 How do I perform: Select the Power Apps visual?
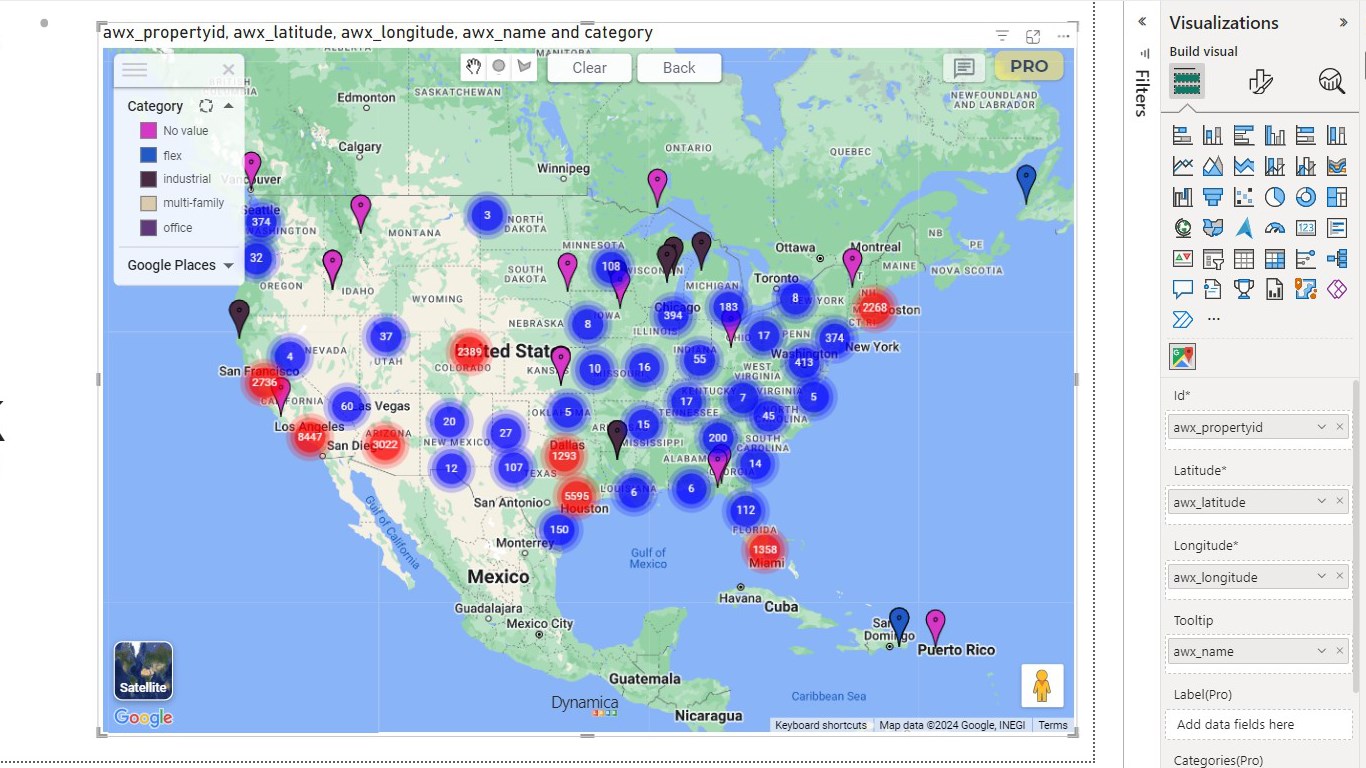click(x=1337, y=290)
